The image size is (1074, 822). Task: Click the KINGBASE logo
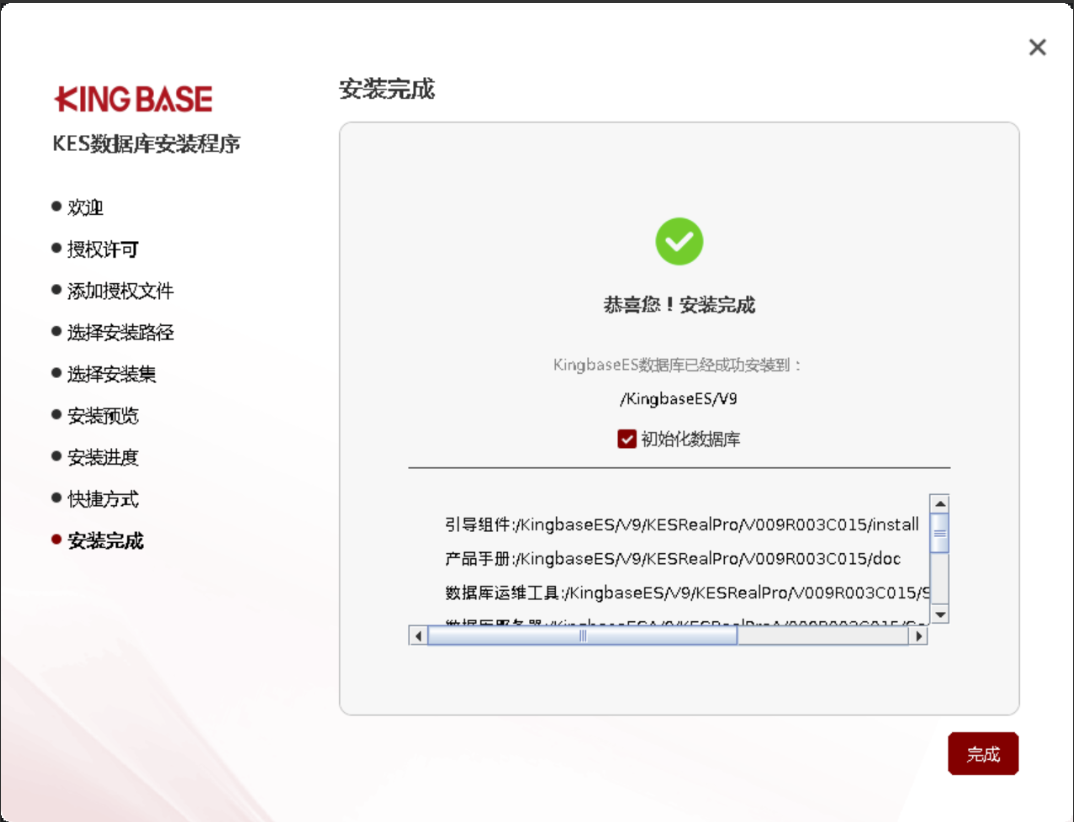[134, 99]
